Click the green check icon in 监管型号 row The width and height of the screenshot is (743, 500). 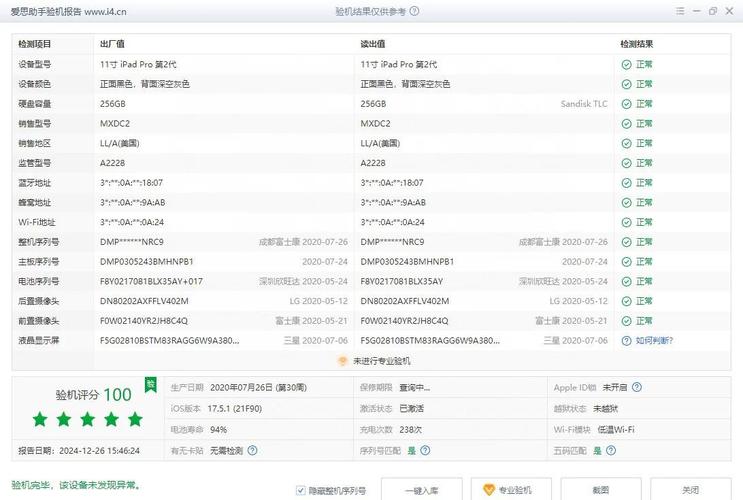click(x=626, y=163)
